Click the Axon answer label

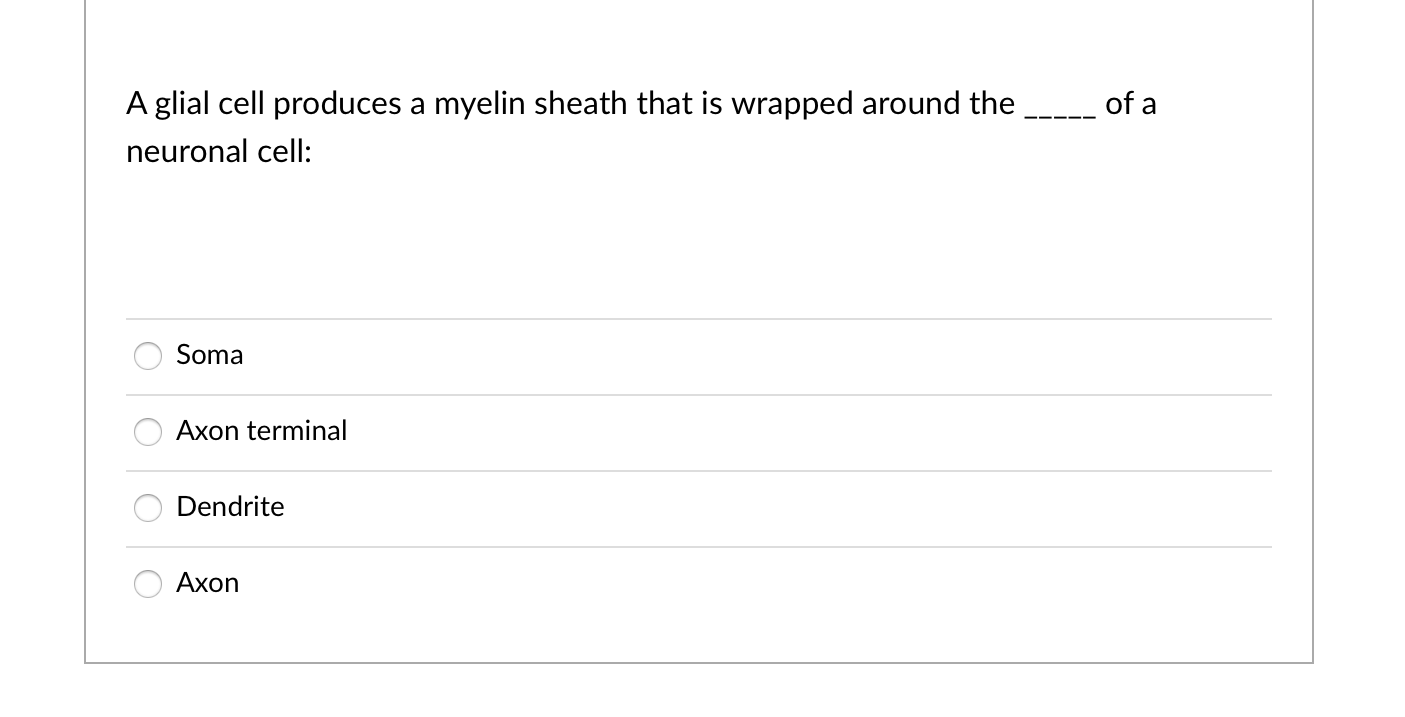207,583
